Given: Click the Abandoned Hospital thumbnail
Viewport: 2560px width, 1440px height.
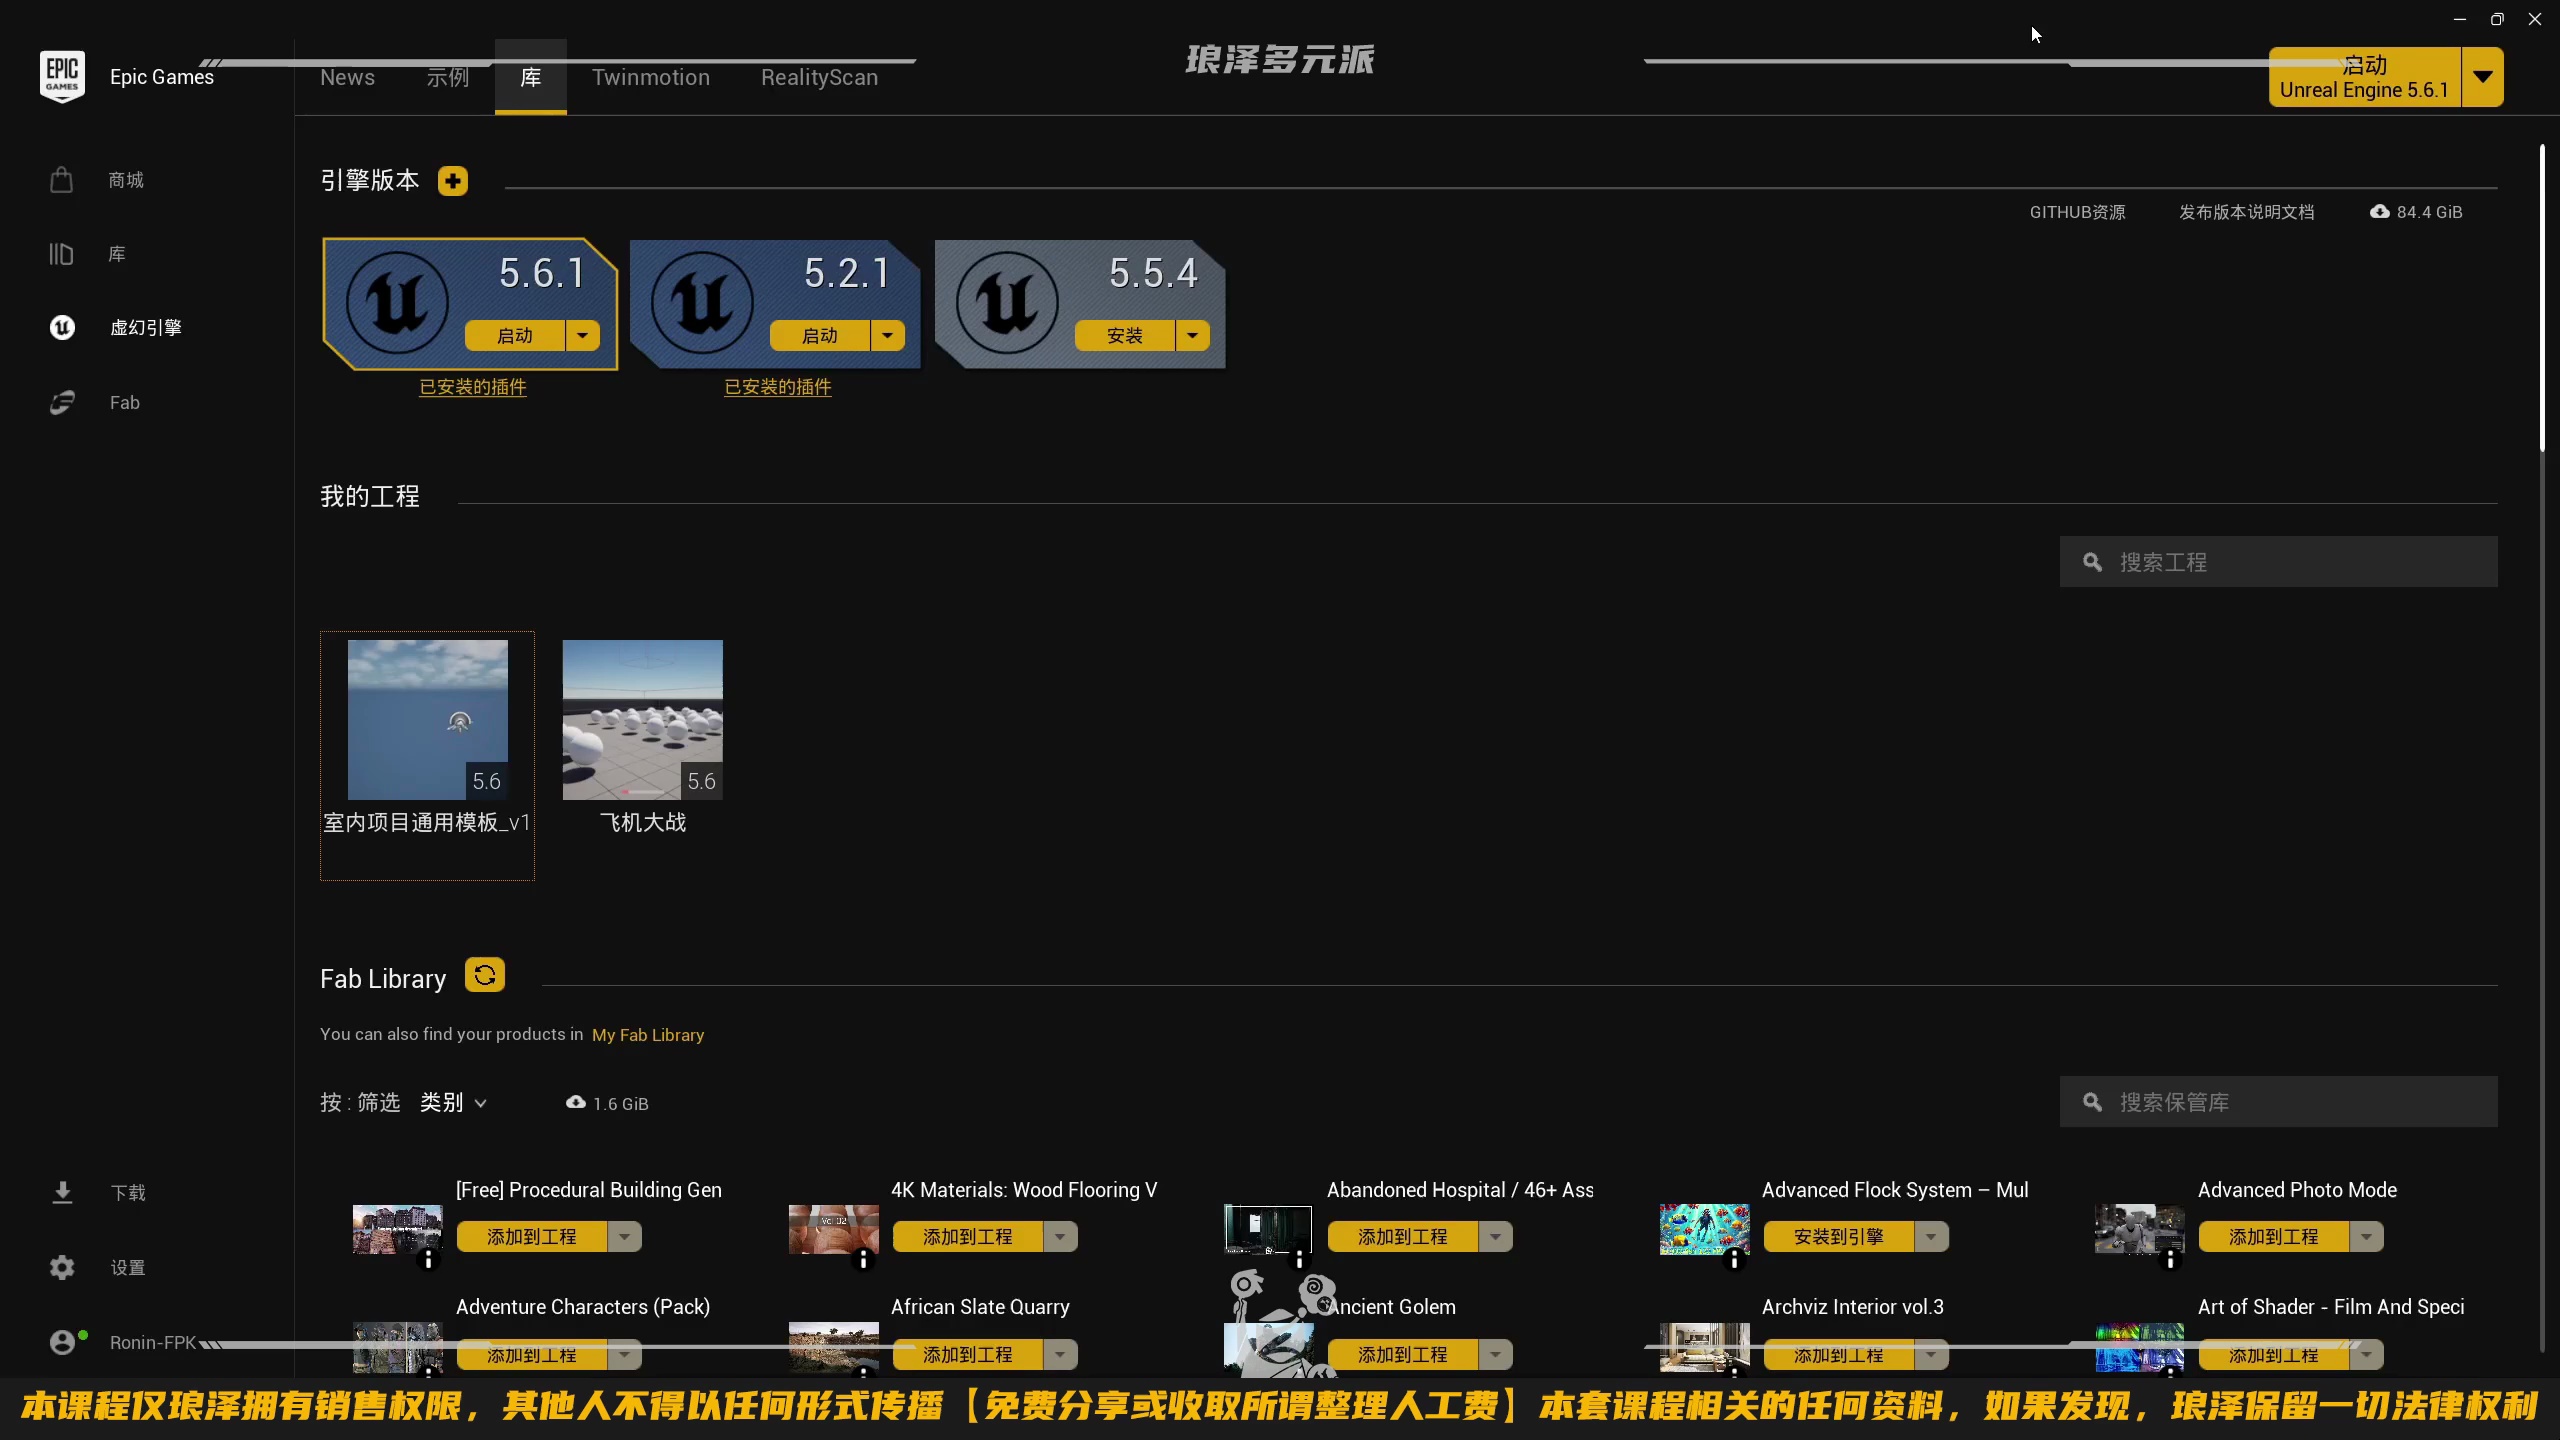Looking at the screenshot, I should [x=1268, y=1229].
